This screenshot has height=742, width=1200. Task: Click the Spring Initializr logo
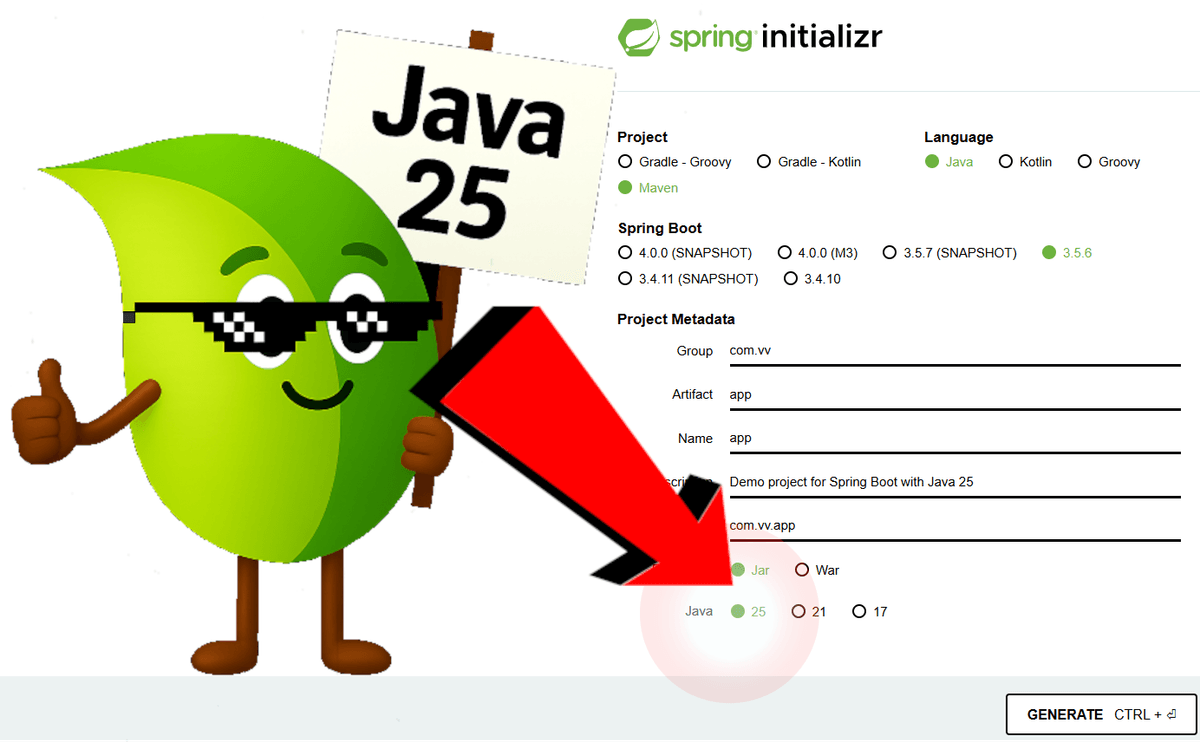[750, 37]
